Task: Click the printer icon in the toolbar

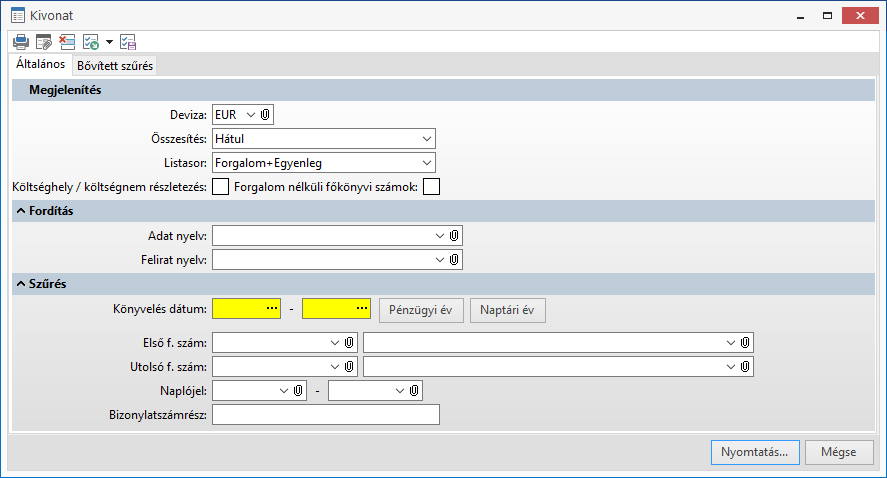Action: 21,42
